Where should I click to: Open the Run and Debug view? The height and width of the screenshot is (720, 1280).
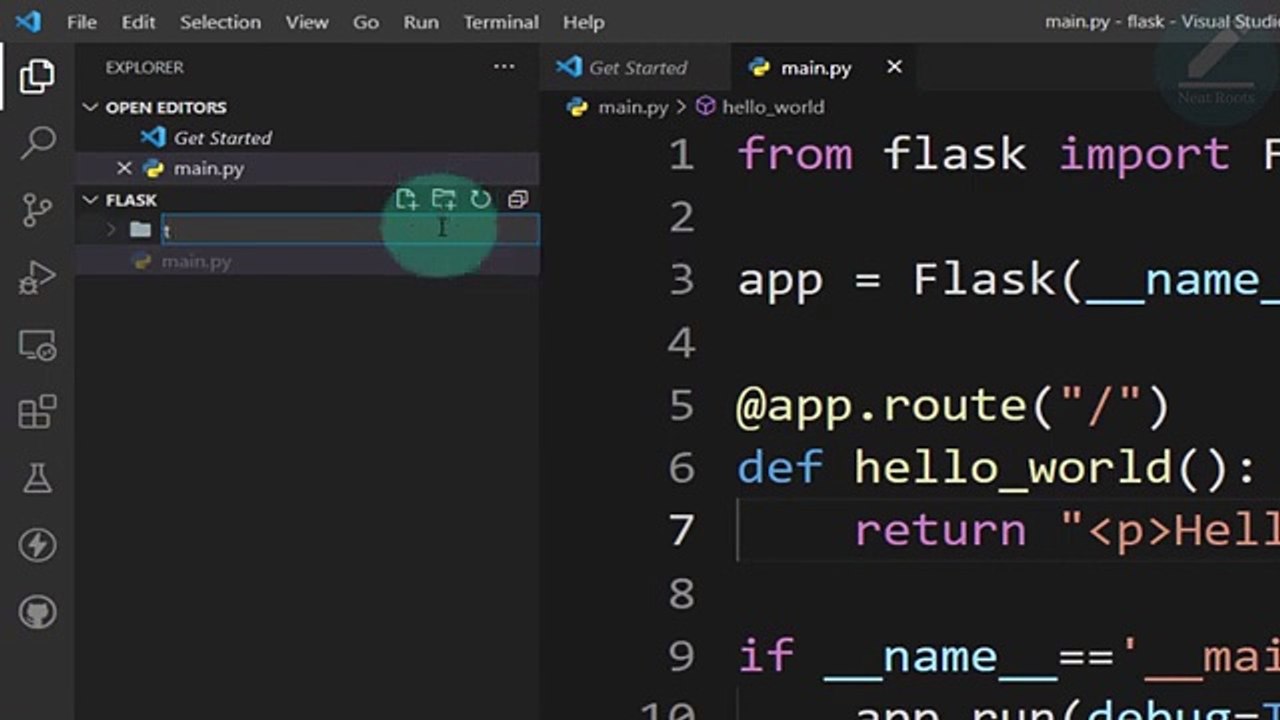37,278
